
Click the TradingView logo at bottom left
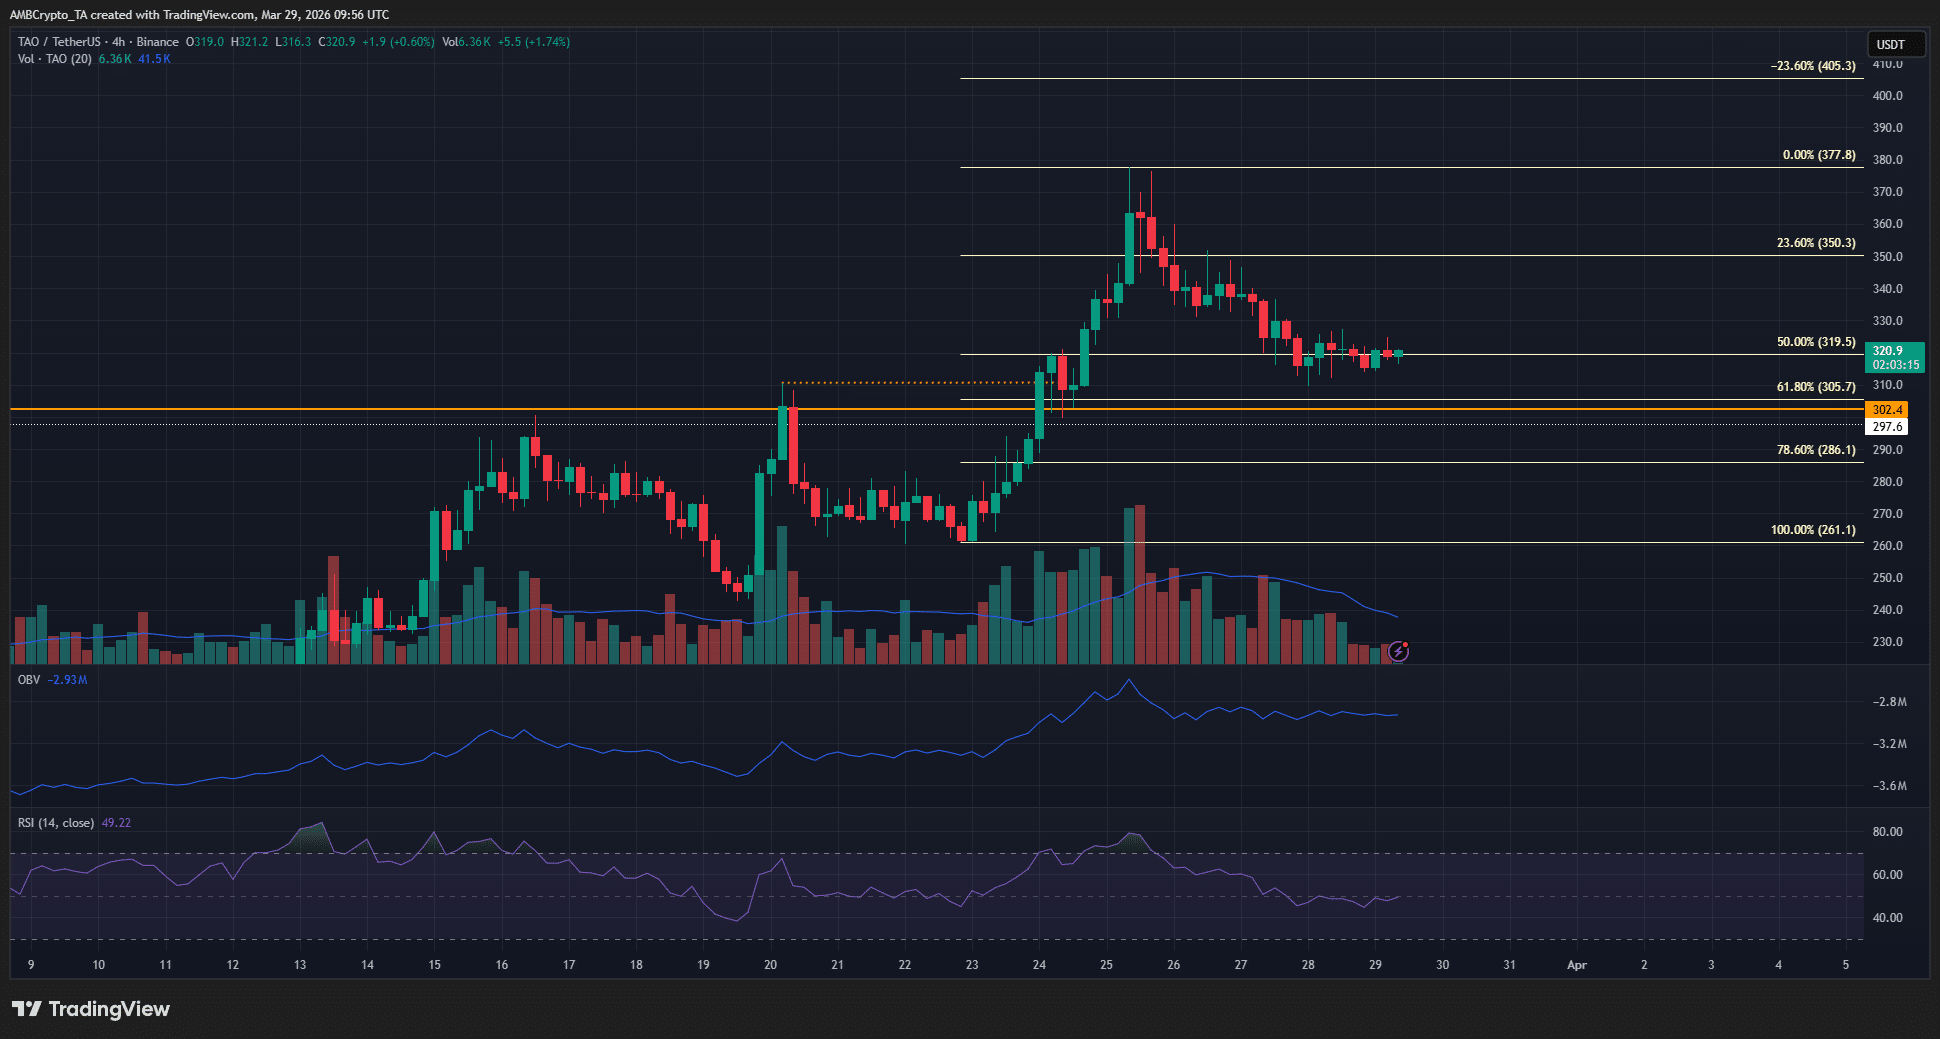click(90, 1009)
